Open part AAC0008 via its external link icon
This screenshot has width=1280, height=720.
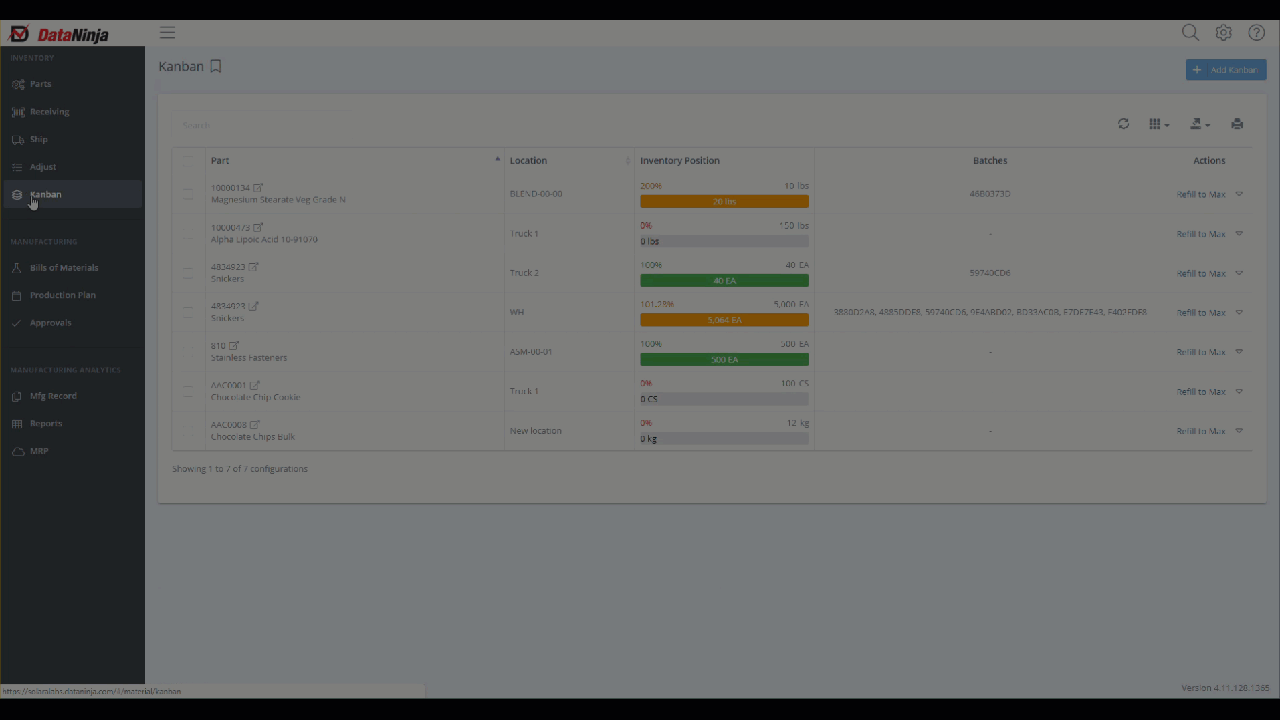coord(255,425)
